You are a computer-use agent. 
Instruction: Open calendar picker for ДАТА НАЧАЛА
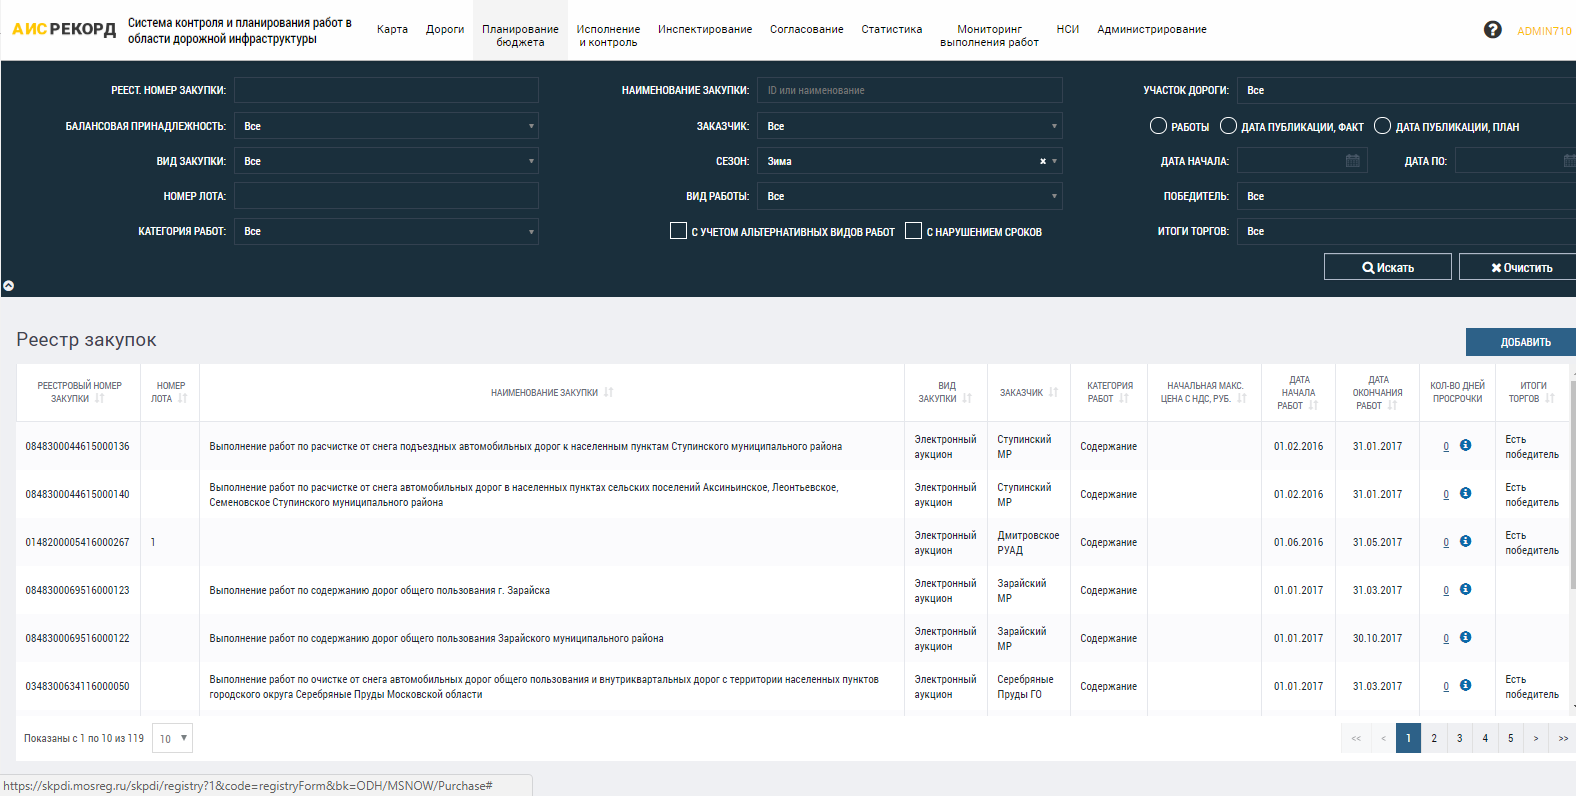(x=1353, y=161)
